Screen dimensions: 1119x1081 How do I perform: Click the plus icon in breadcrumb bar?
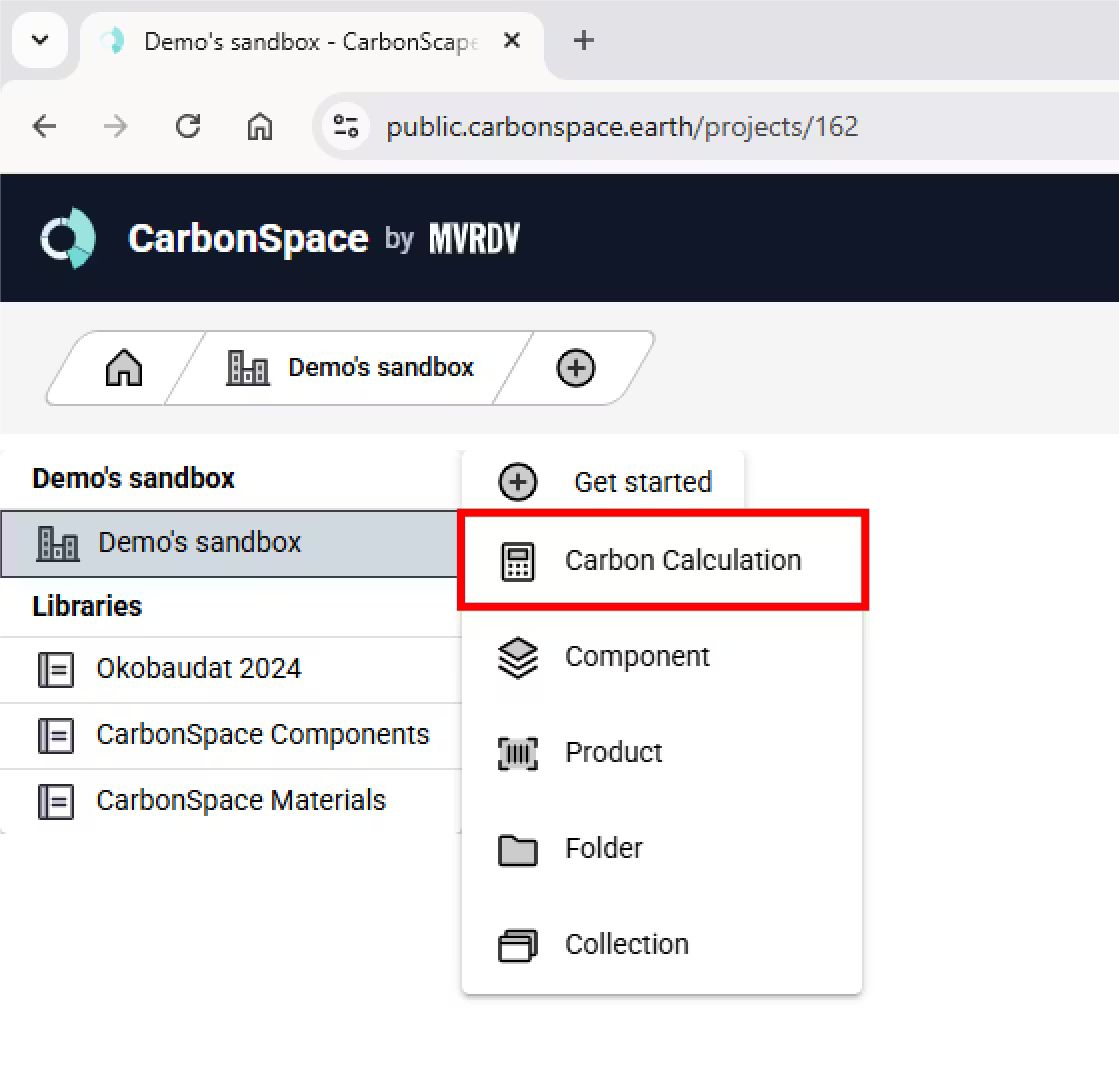point(575,368)
